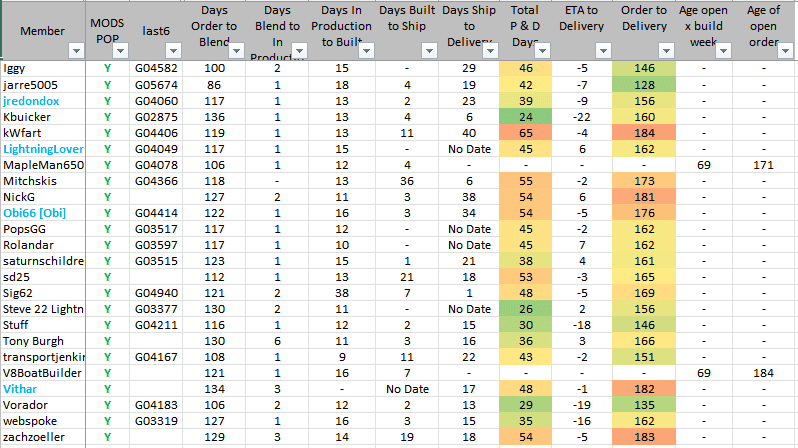Click the Vithar member link
Image resolution: width=798 pixels, height=448 pixels.
pos(20,388)
